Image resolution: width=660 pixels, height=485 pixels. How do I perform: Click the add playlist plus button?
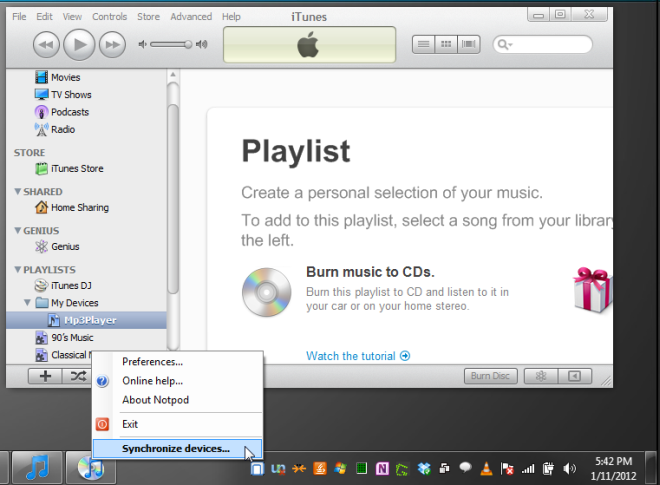45,376
